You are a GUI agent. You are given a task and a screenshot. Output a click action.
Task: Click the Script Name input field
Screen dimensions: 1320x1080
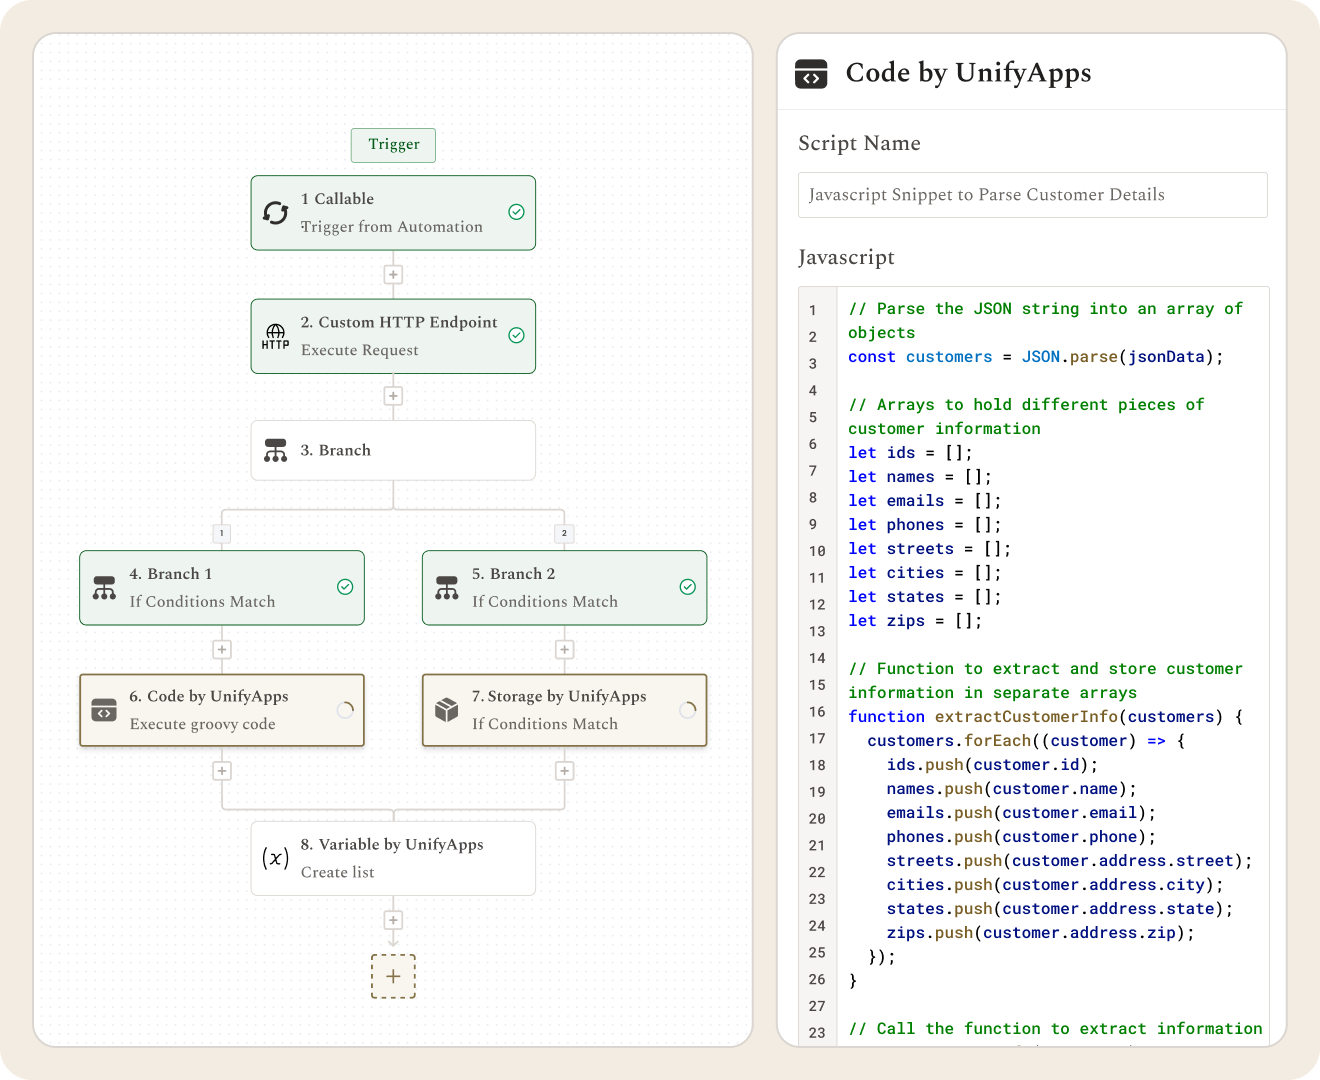[x=1033, y=195]
